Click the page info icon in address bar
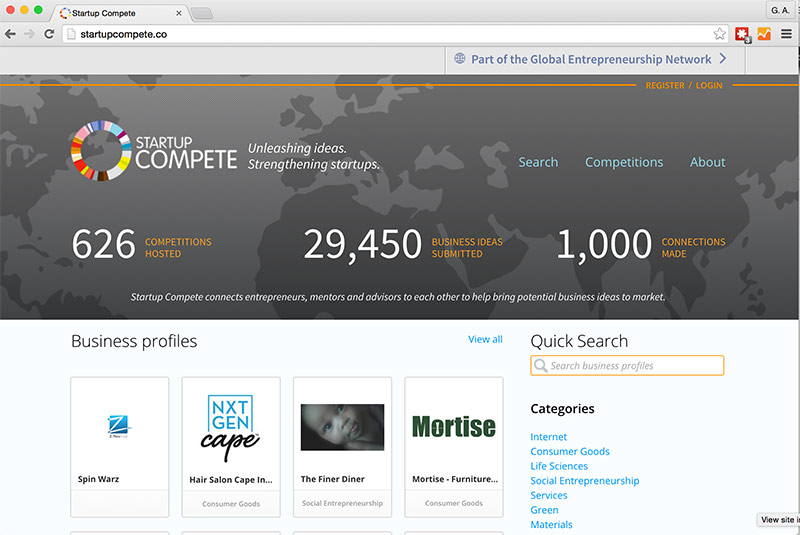 (x=71, y=34)
